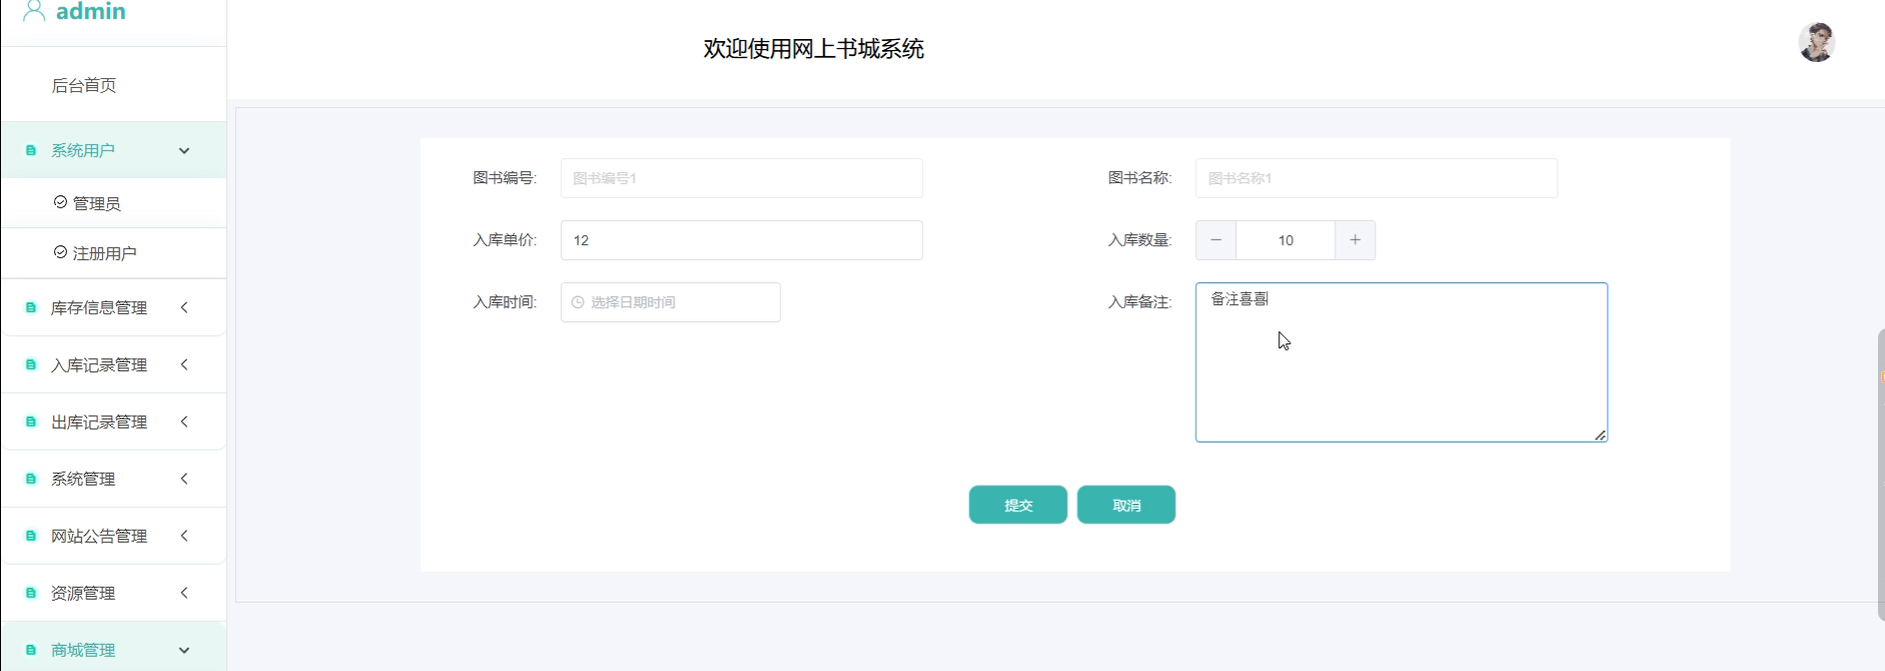Click the clock icon in 入库时间
Screen dimensions: 1885x671
[x=577, y=302]
